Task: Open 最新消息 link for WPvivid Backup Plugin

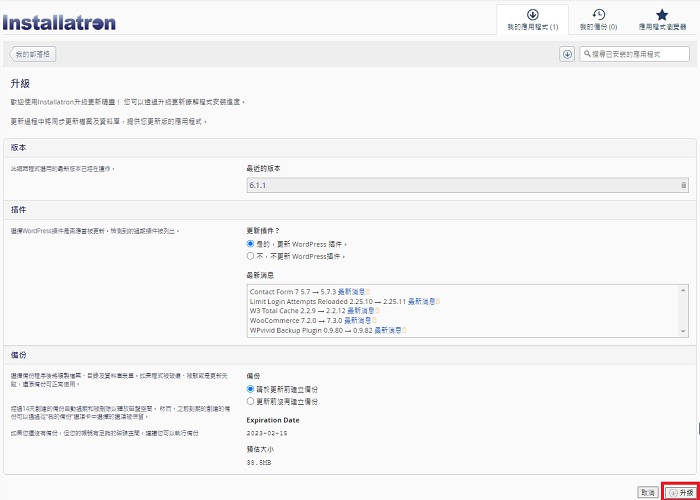Action: click(x=388, y=330)
